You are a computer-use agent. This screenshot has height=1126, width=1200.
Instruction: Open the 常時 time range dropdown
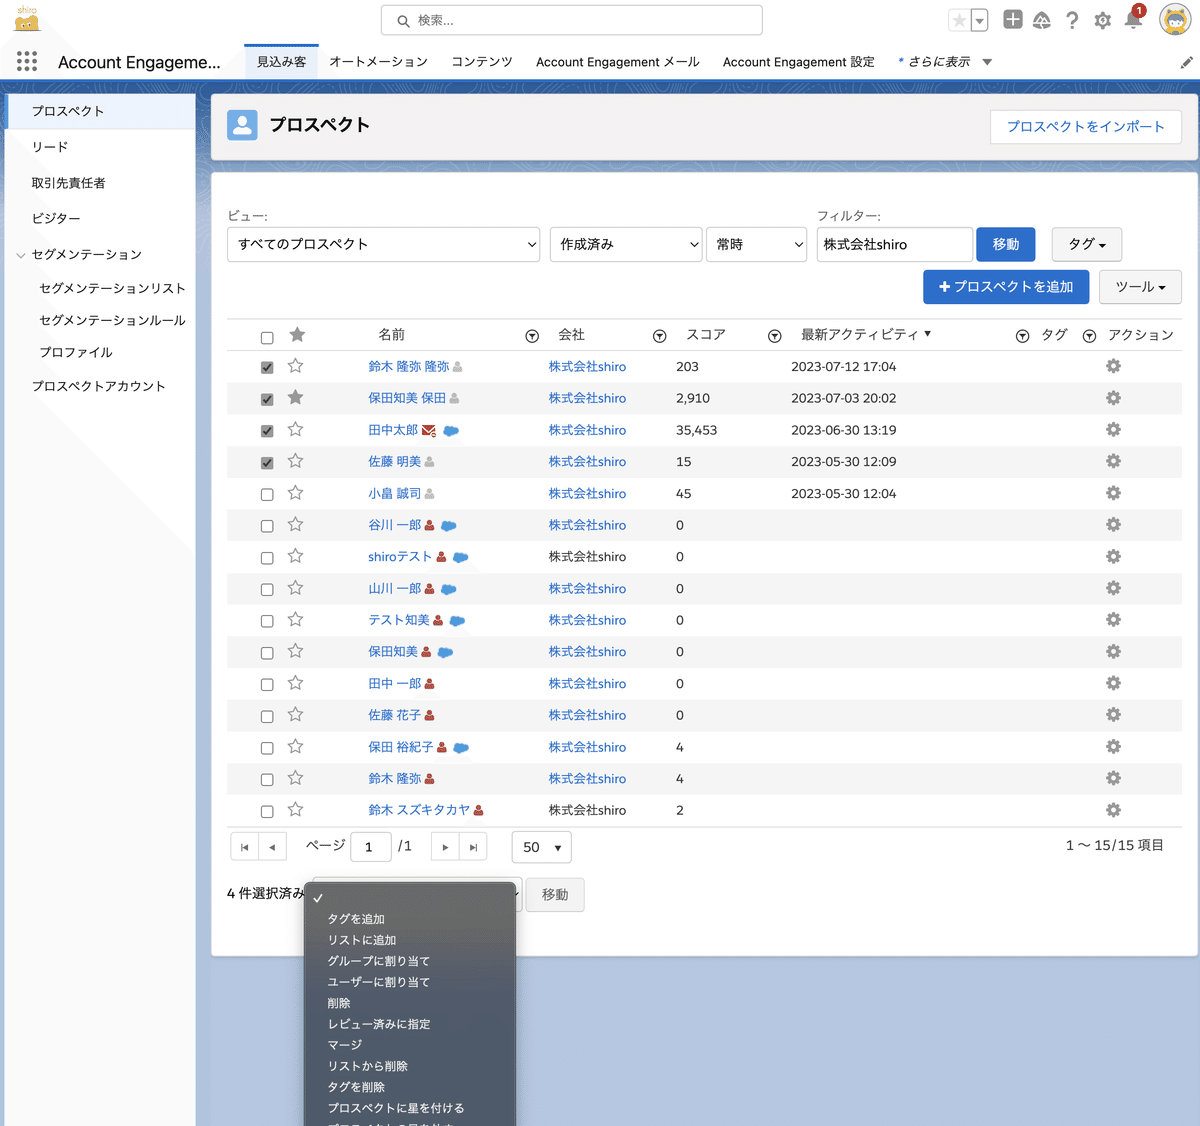pos(757,244)
